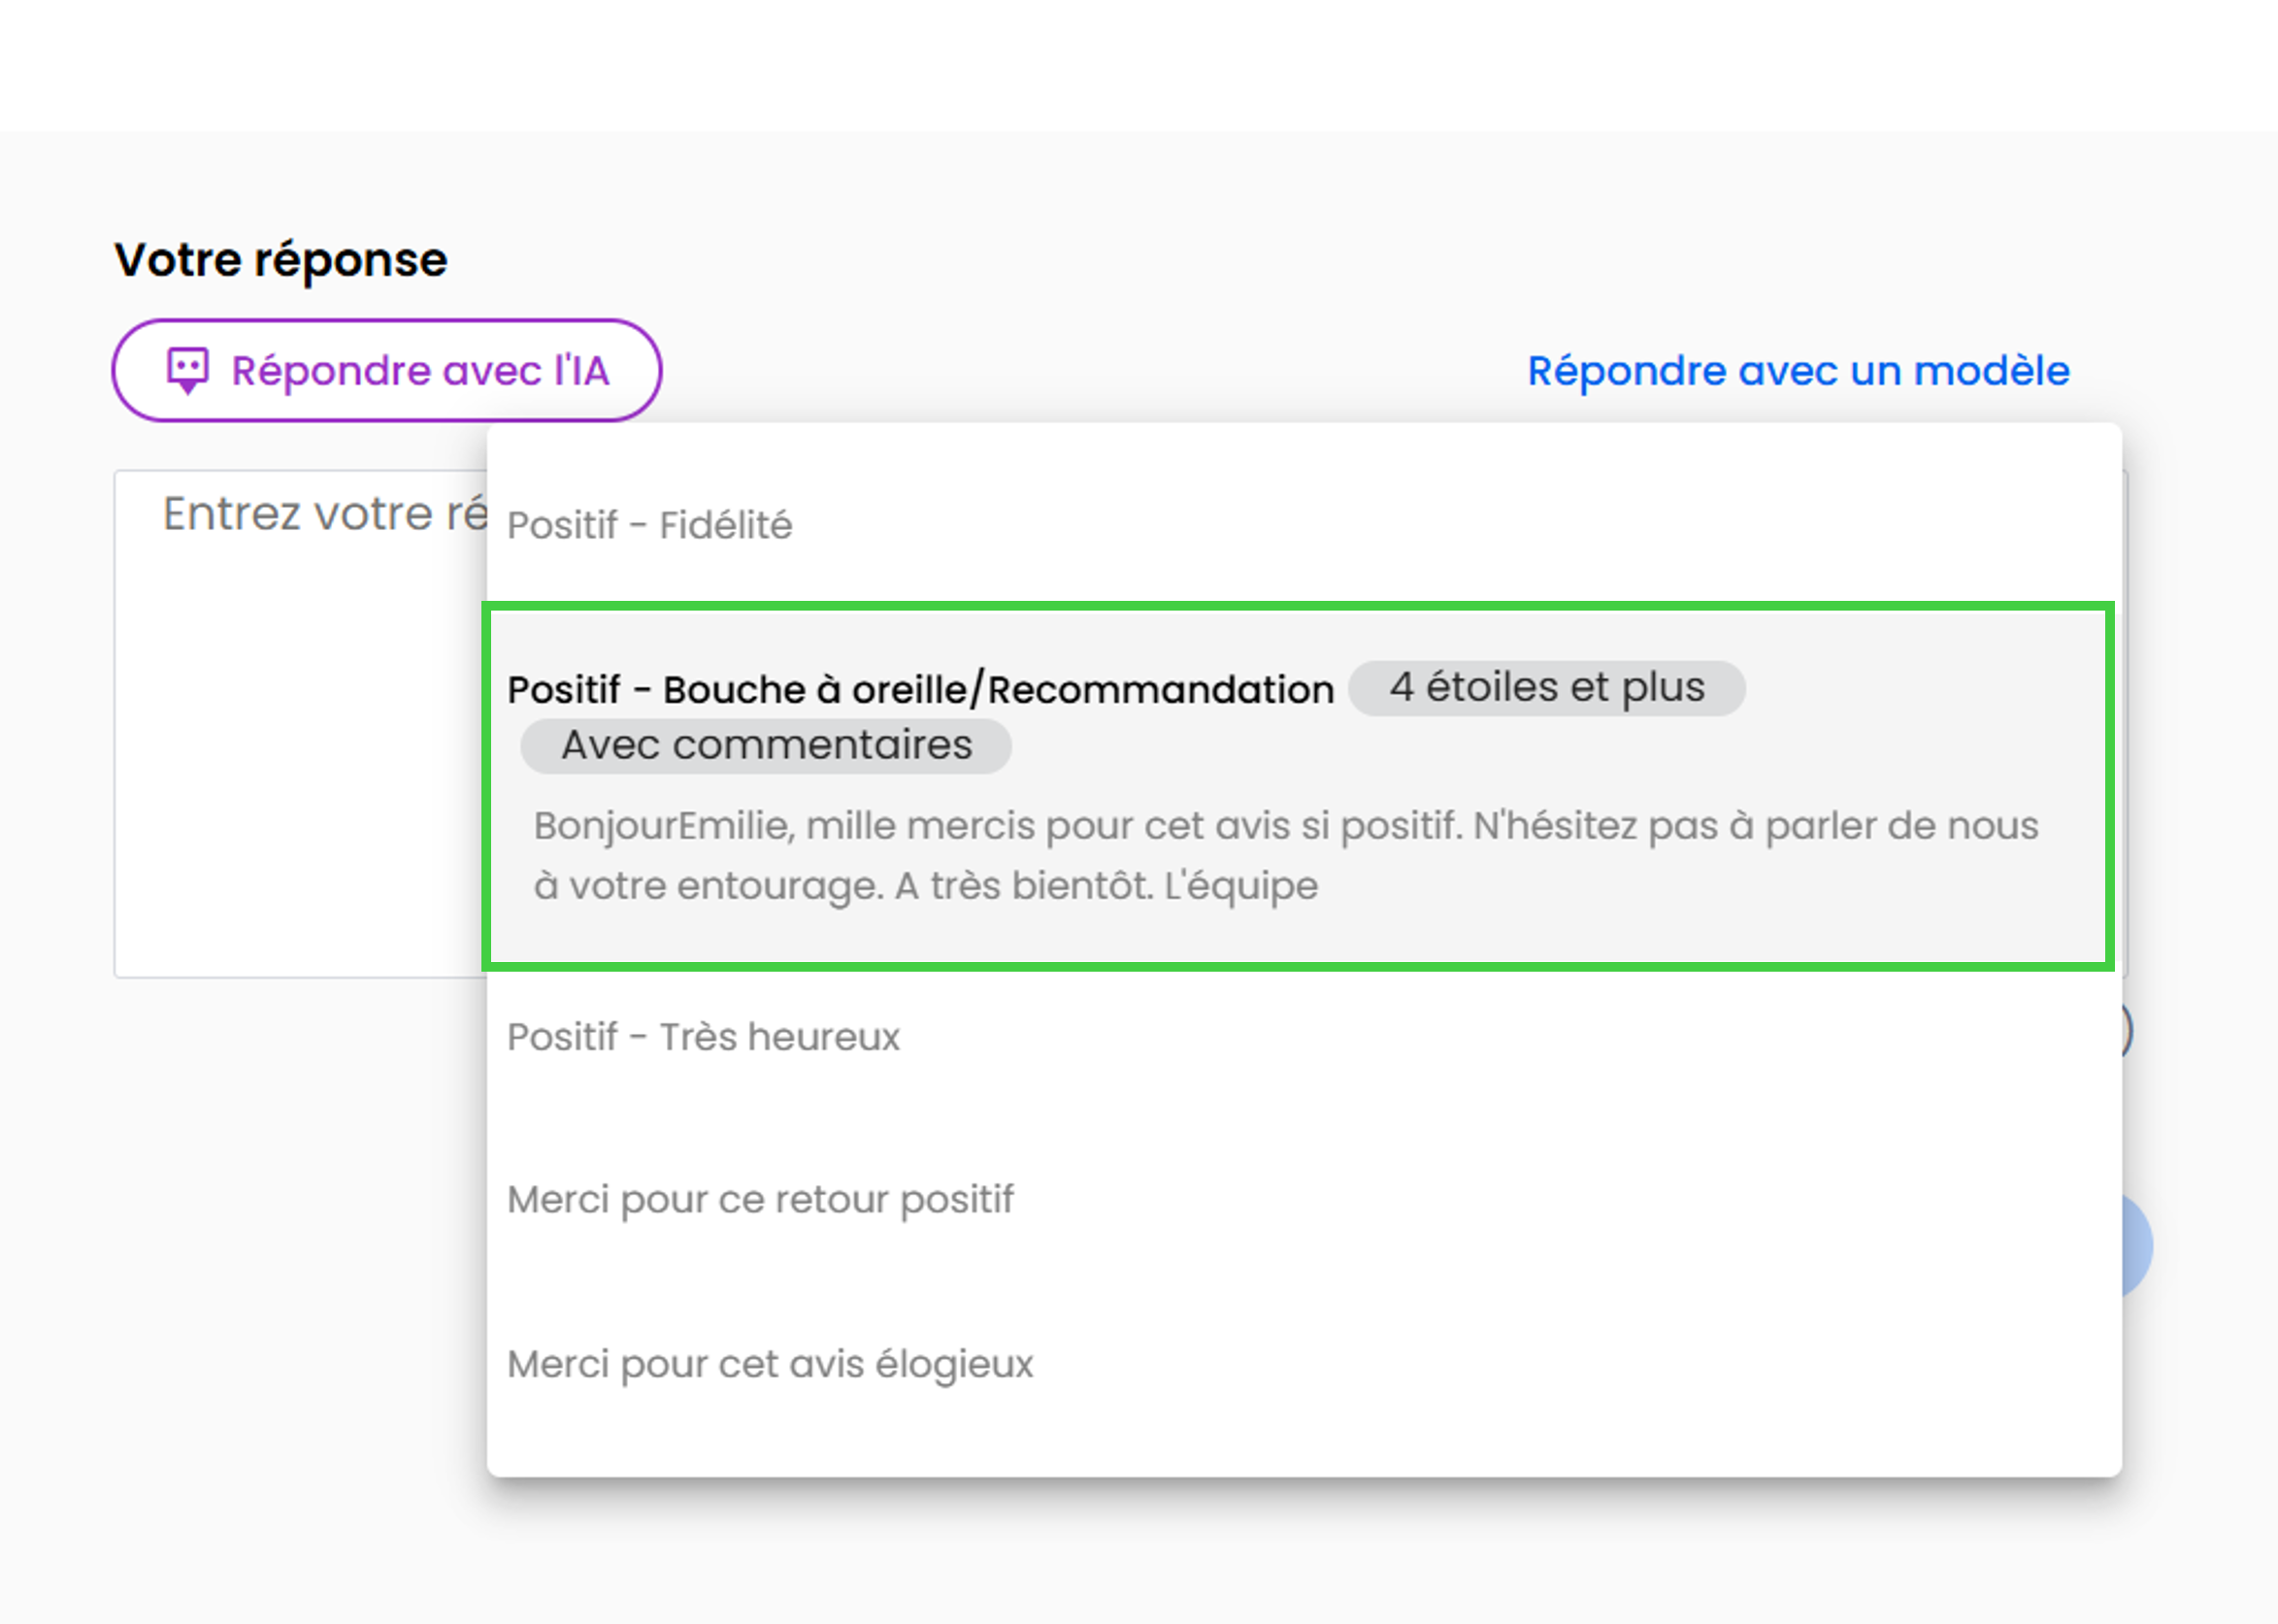
Task: Select the Positif - Fidélité template
Action: coord(1303,525)
